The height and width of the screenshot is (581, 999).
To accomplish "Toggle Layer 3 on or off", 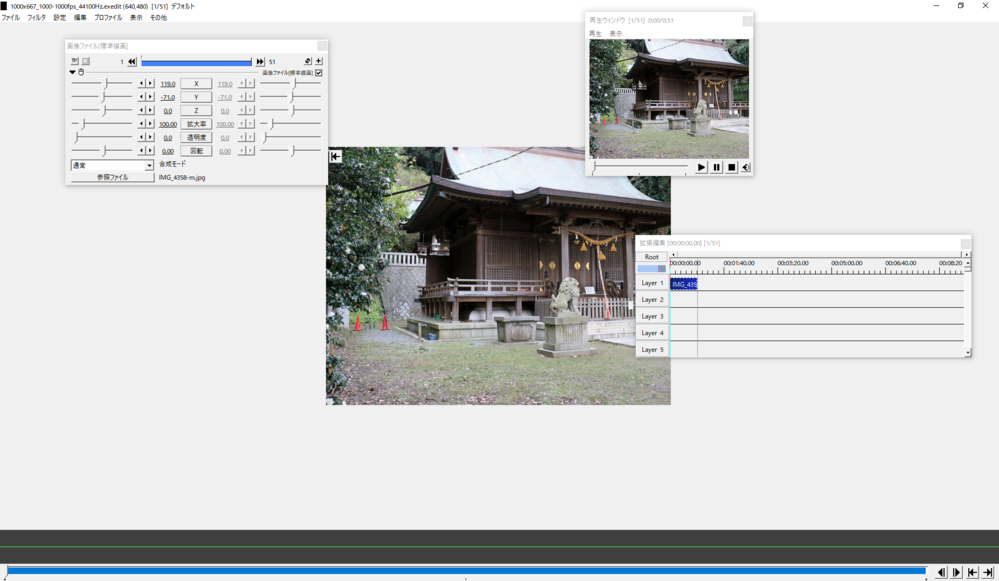I will click(652, 316).
